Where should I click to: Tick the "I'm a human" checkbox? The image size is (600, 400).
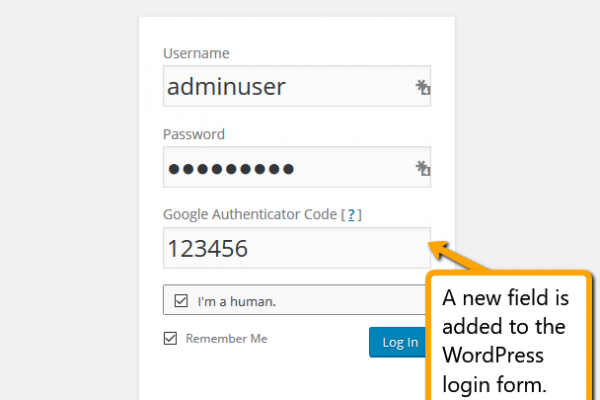pos(180,300)
